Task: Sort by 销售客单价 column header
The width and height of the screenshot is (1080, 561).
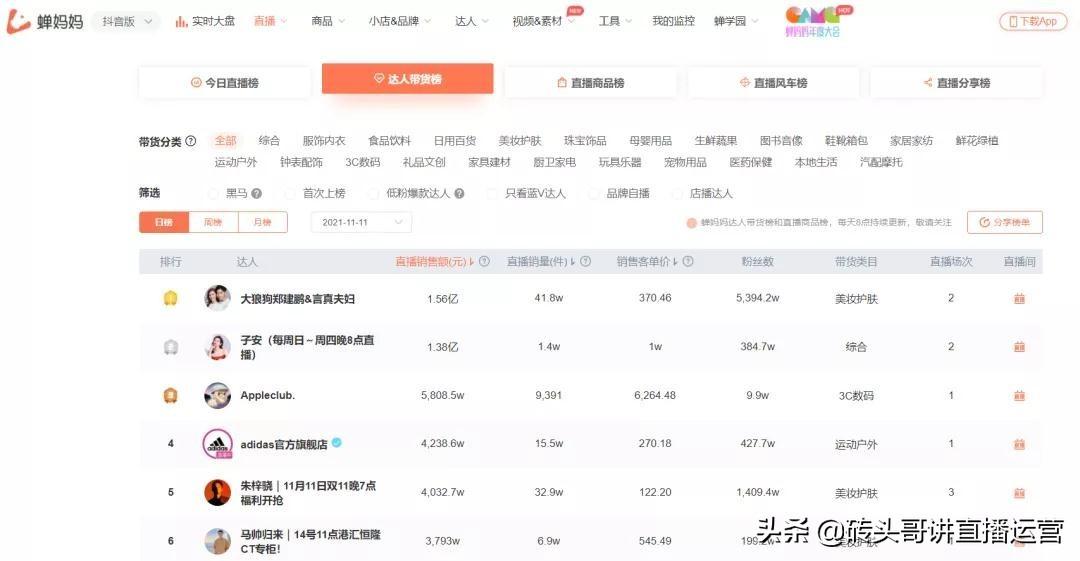Action: tap(647, 262)
